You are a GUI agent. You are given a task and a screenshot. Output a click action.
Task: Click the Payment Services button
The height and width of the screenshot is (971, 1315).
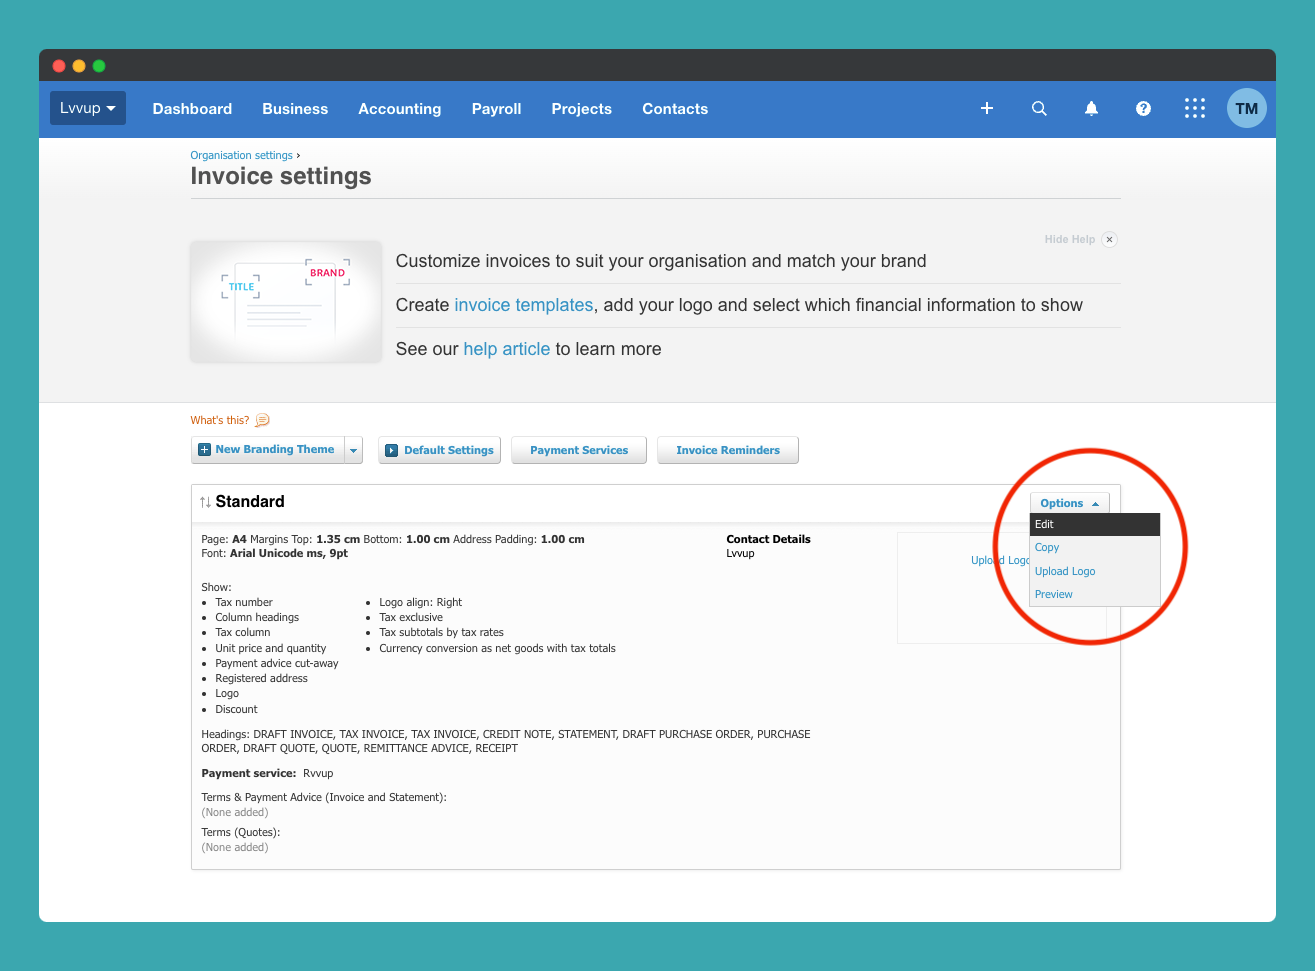(578, 450)
